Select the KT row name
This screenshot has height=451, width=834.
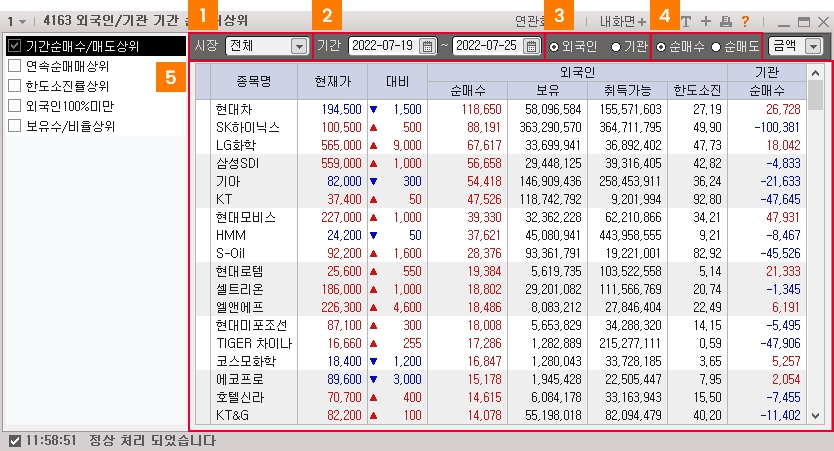[x=224, y=199]
